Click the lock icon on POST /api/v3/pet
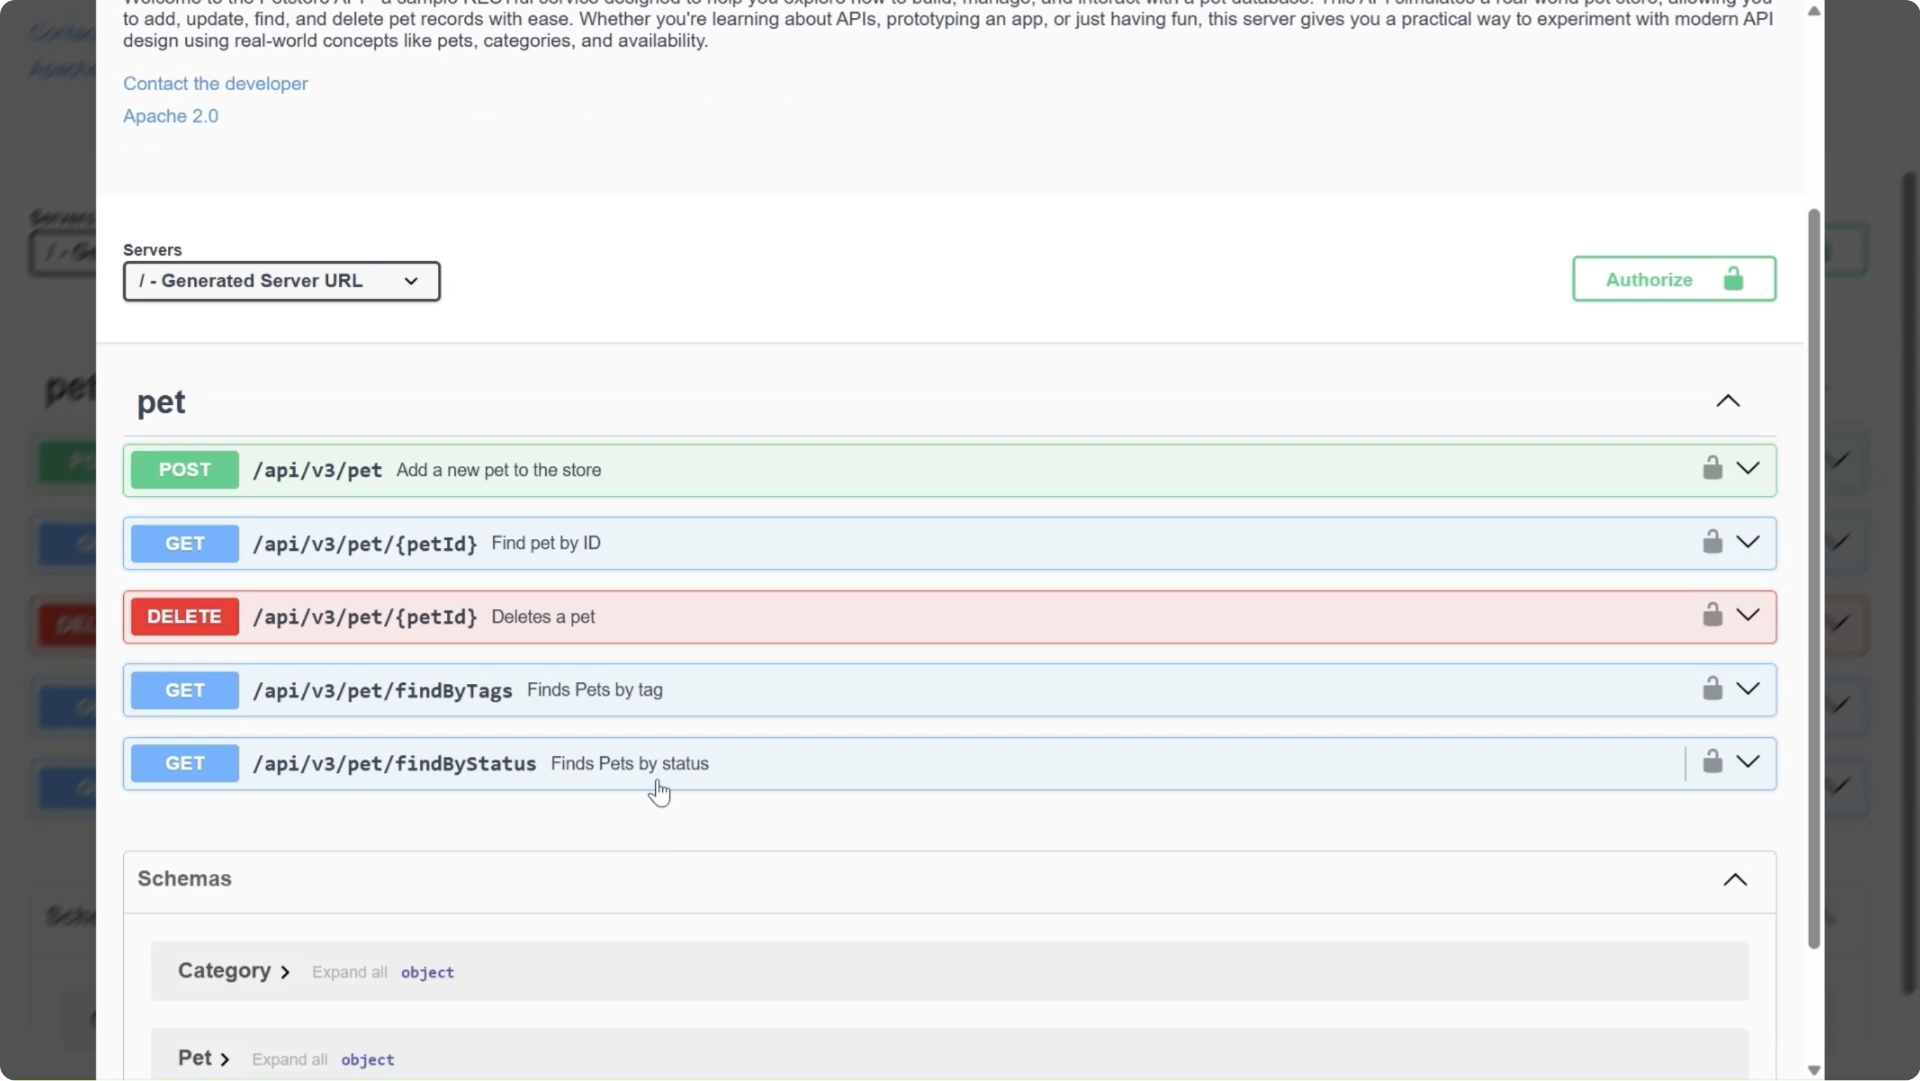The height and width of the screenshot is (1081, 1920). point(1712,468)
